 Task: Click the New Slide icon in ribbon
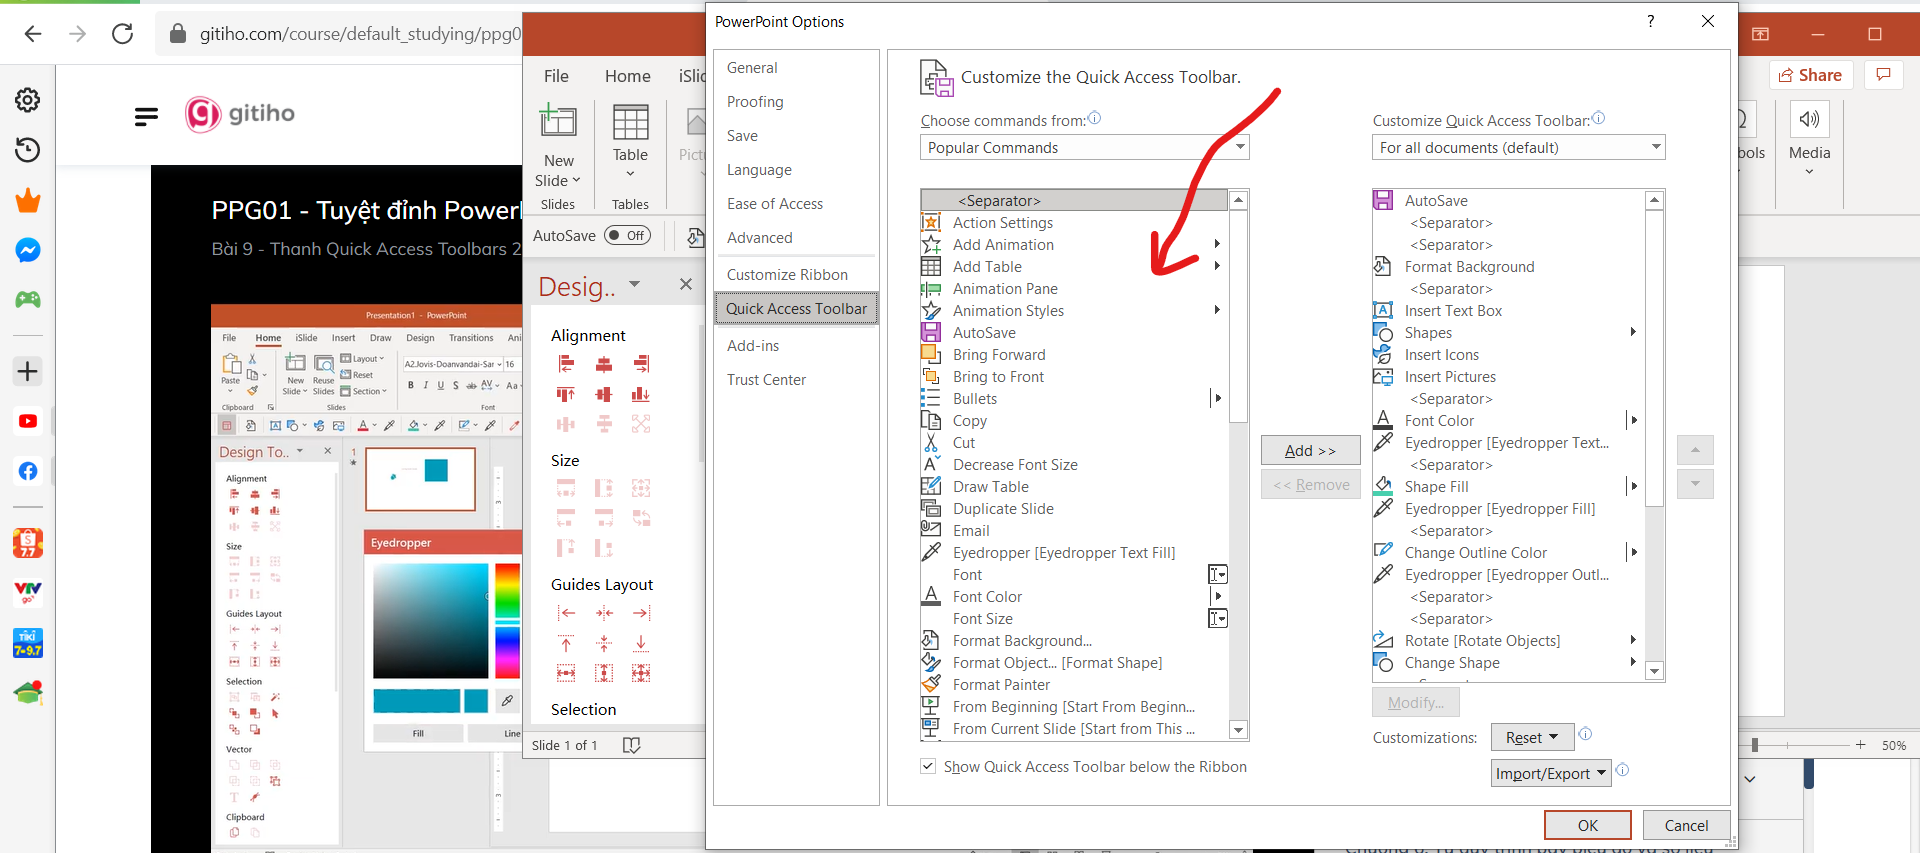click(x=558, y=121)
